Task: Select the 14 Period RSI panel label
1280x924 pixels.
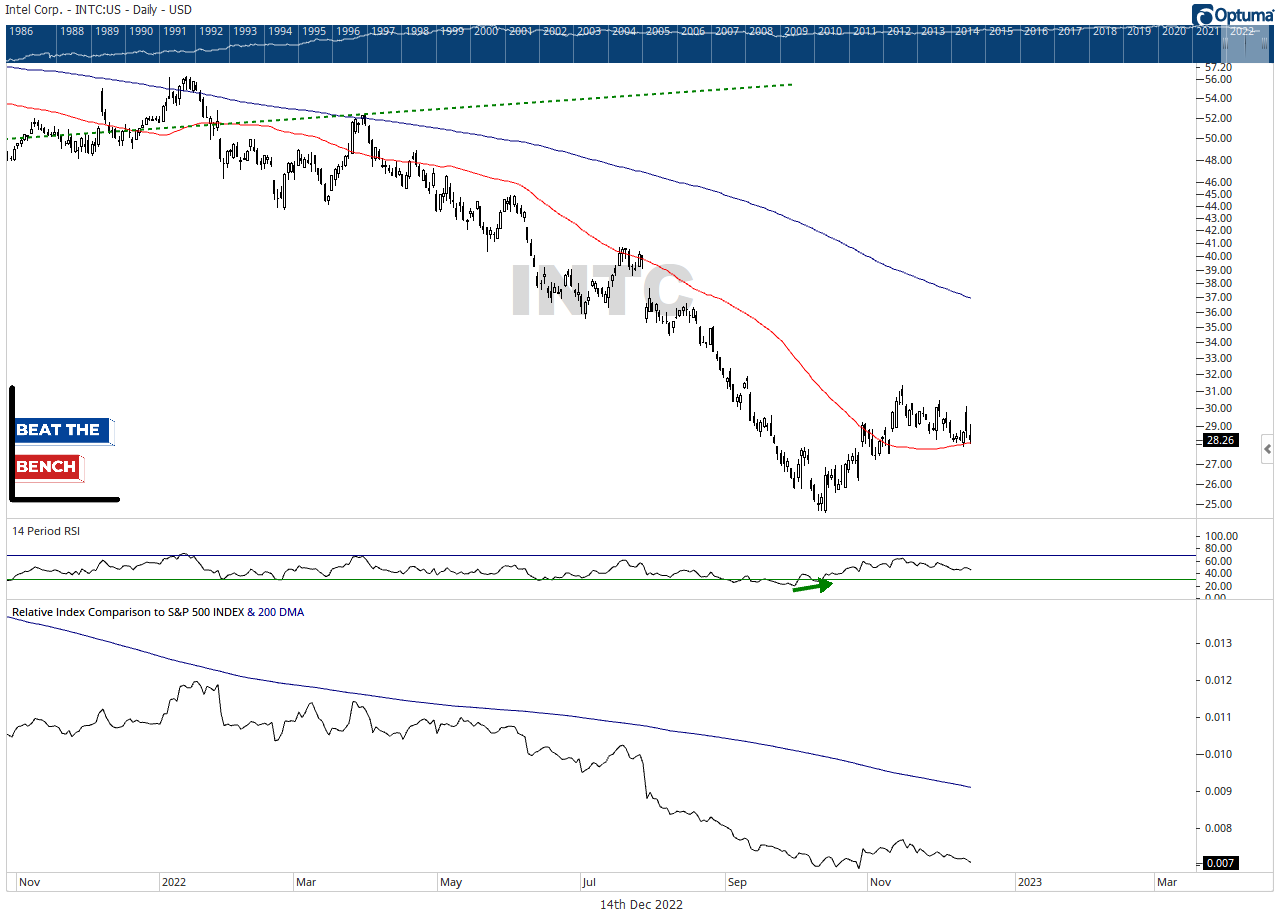Action: point(45,531)
